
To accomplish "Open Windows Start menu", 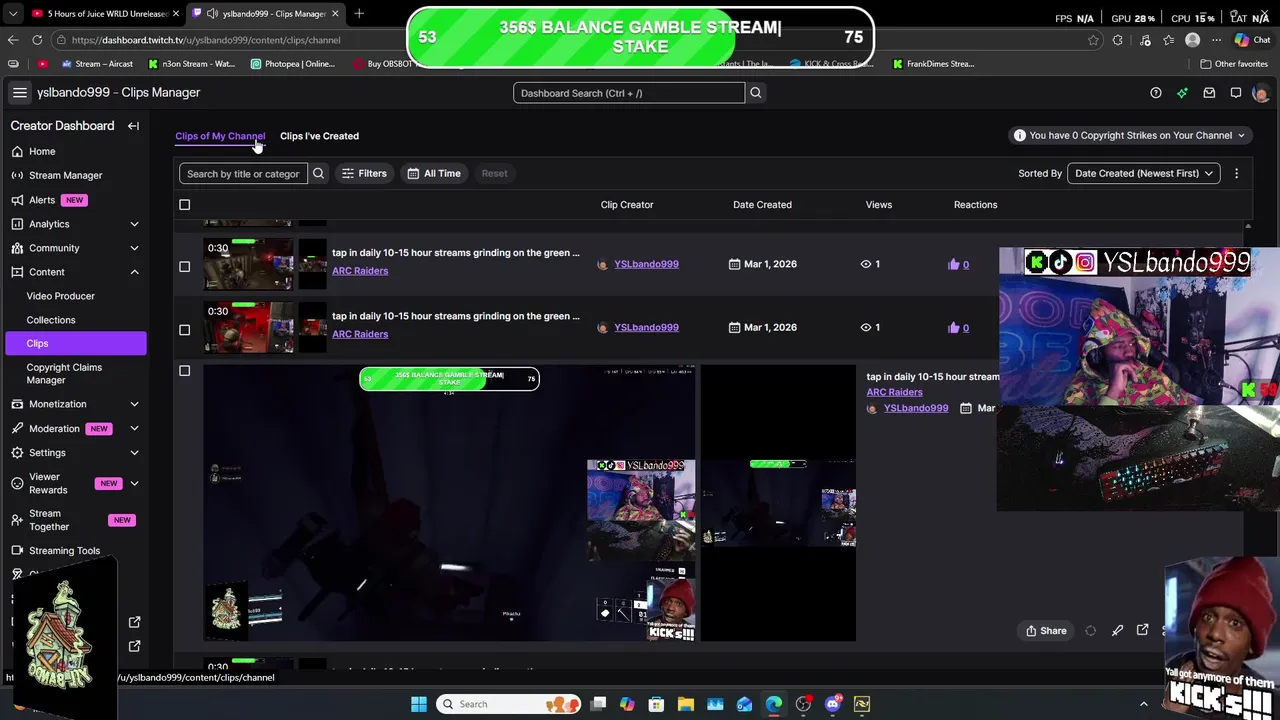I will tap(418, 704).
